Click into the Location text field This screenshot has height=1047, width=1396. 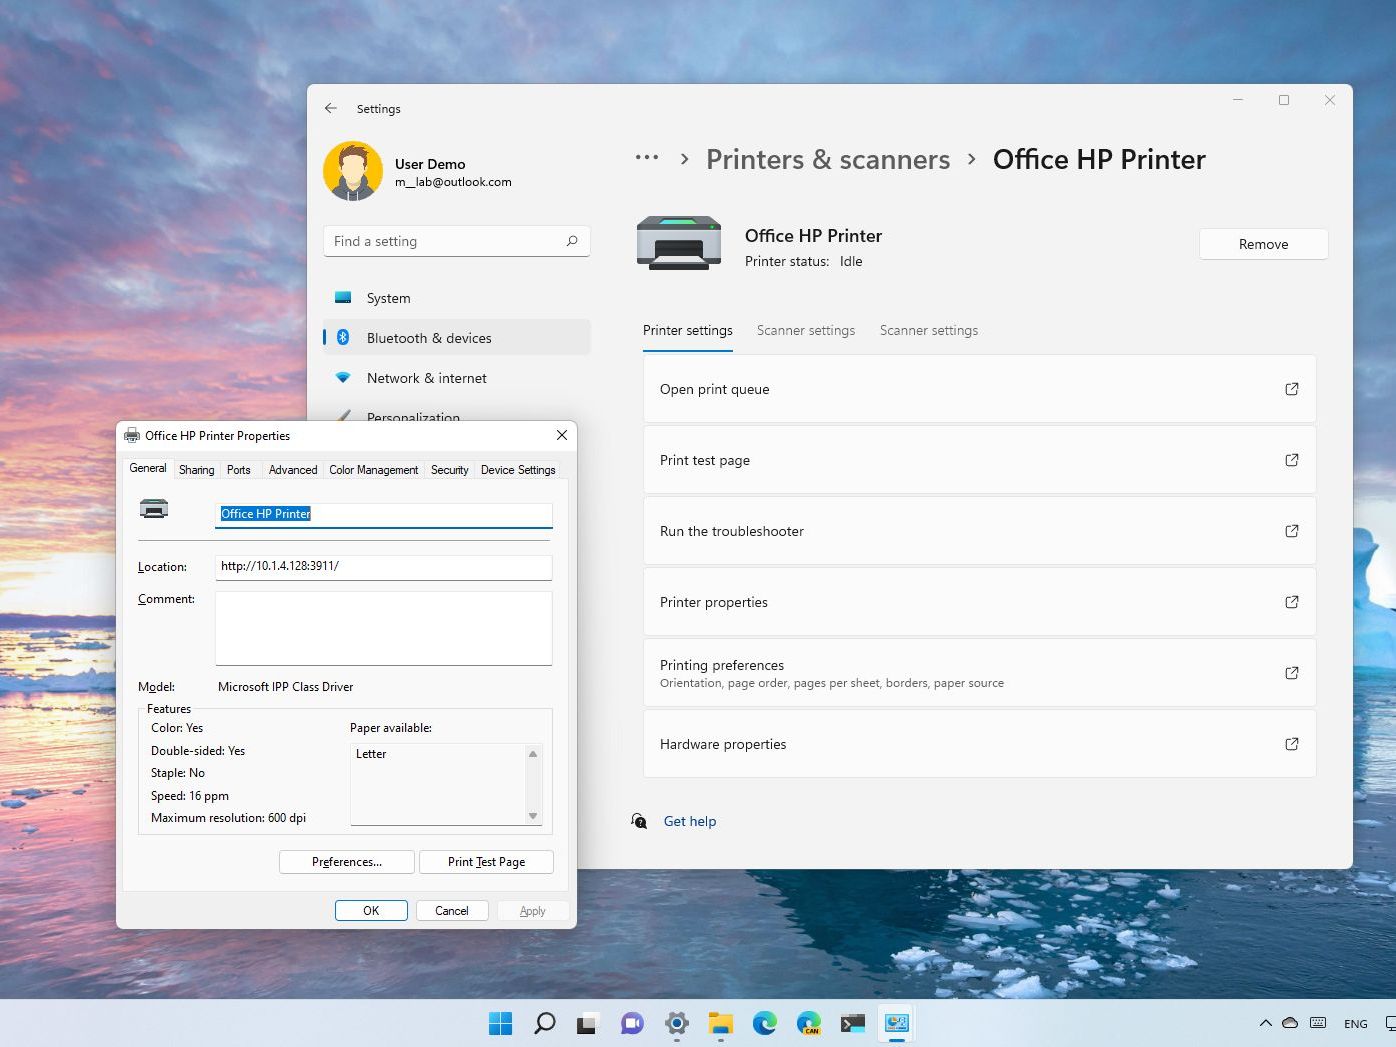(383, 567)
